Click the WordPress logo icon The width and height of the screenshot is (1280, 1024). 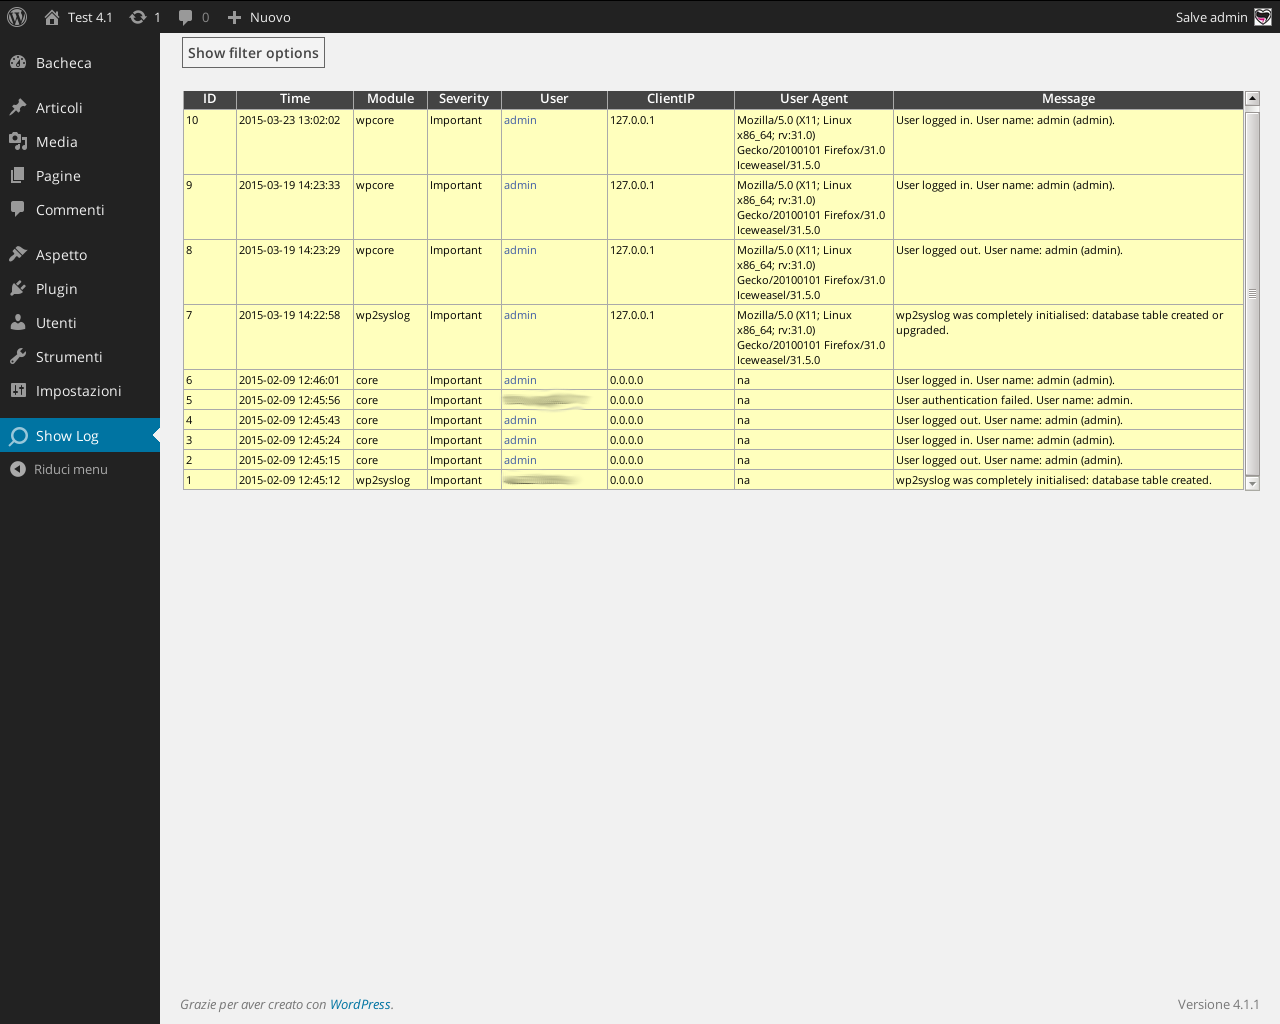coord(17,17)
